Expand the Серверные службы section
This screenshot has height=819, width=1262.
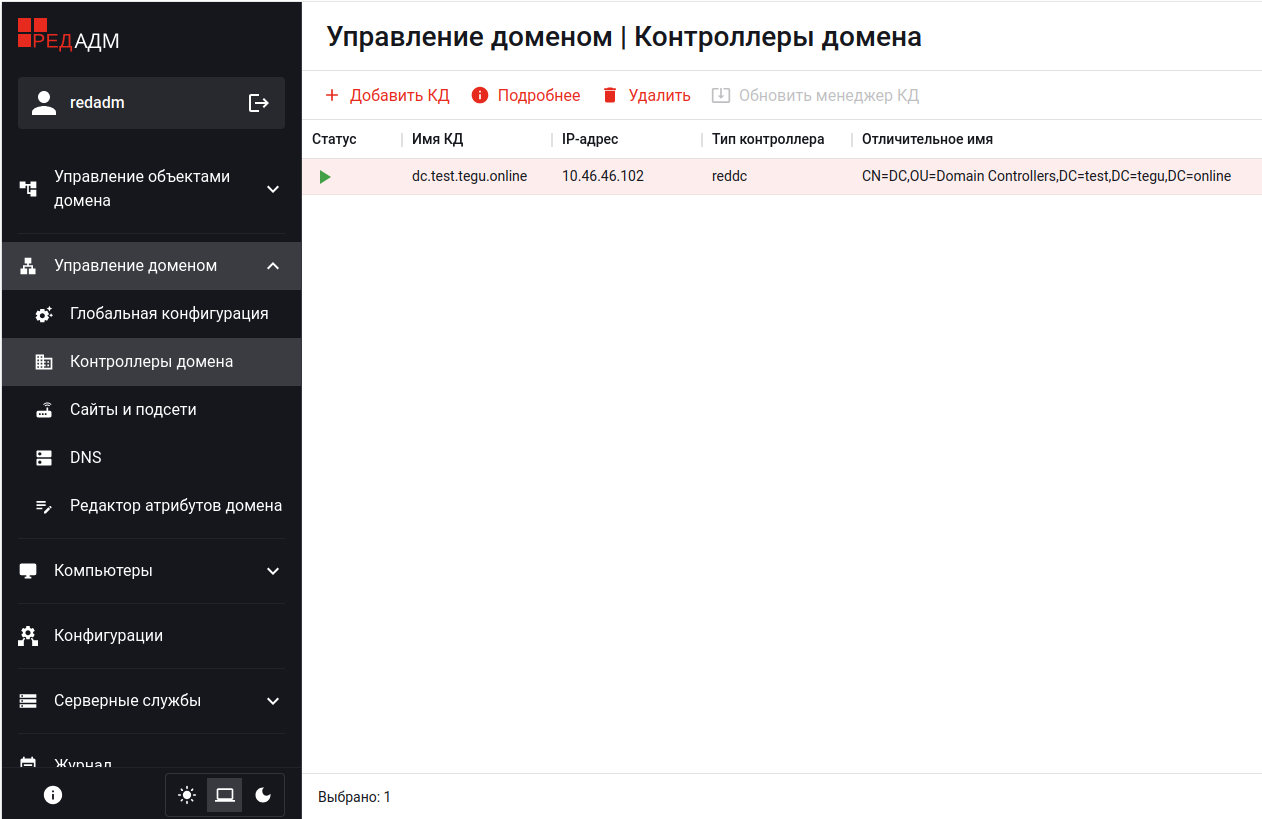(273, 701)
